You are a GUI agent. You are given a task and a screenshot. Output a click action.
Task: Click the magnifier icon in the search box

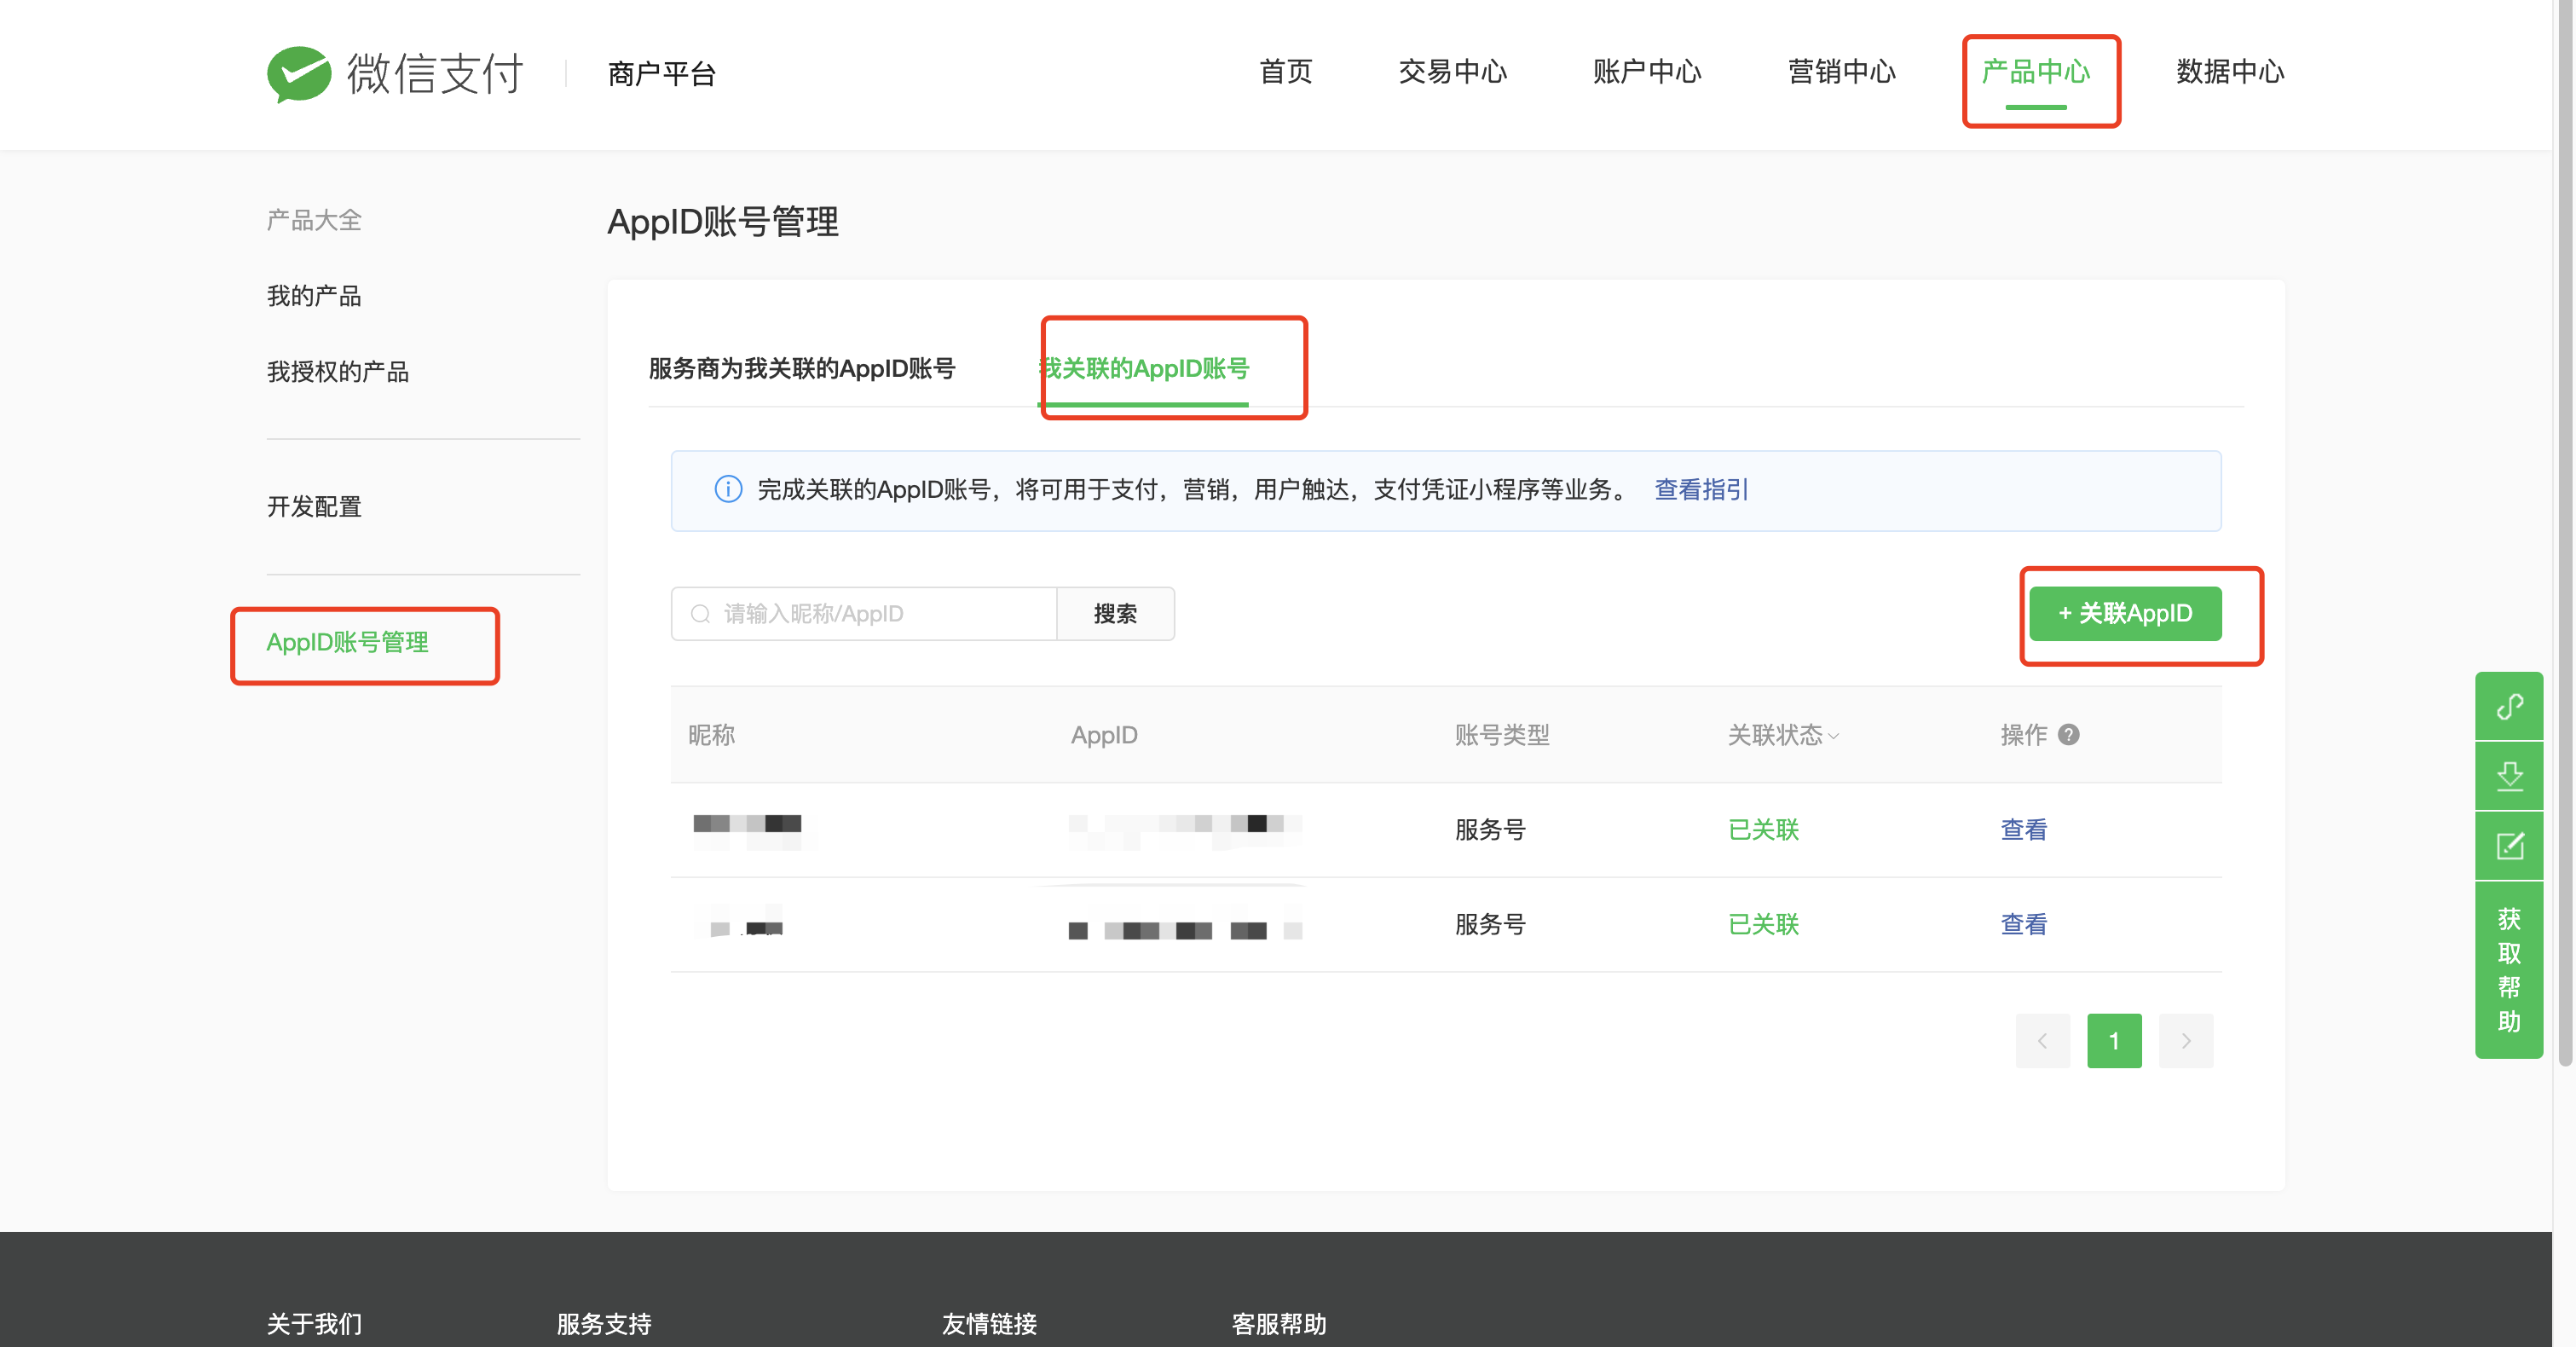coord(701,614)
